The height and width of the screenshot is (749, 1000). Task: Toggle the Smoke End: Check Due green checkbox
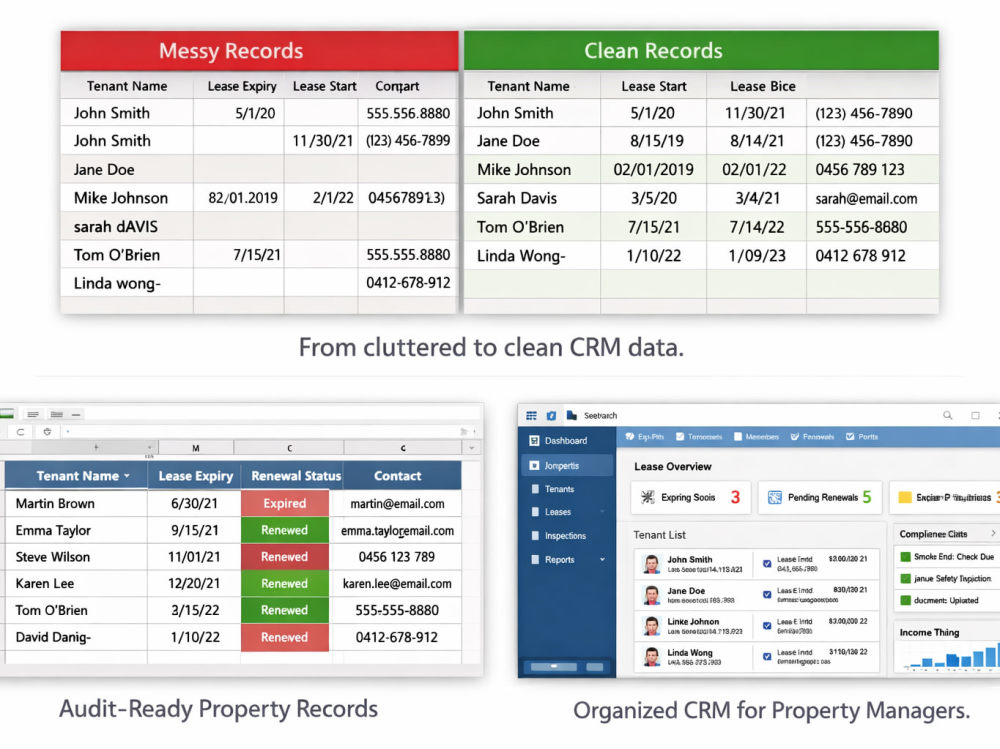pos(905,557)
